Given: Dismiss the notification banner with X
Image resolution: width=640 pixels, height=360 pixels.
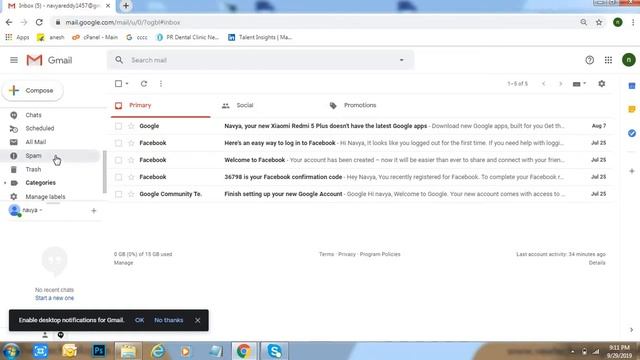Looking at the screenshot, I should coord(198,320).
